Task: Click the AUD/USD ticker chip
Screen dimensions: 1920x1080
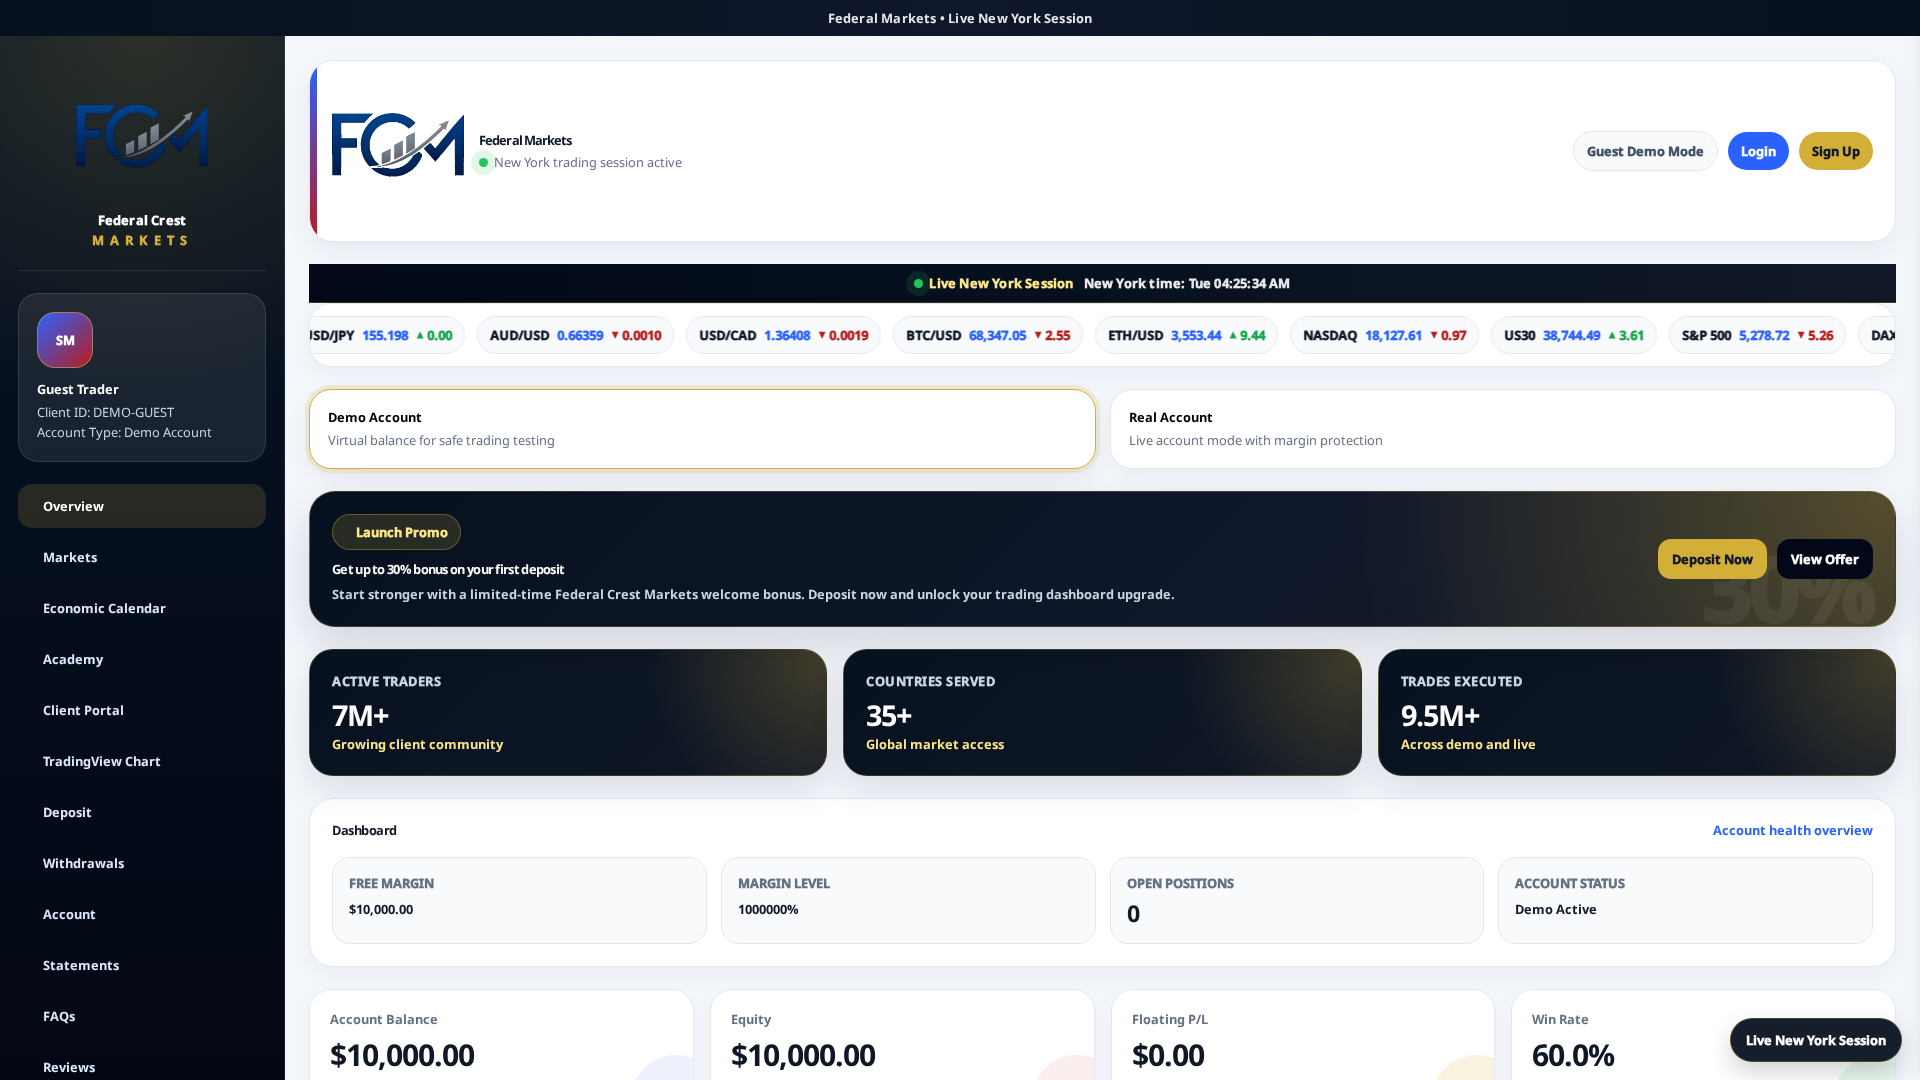Action: (x=575, y=335)
